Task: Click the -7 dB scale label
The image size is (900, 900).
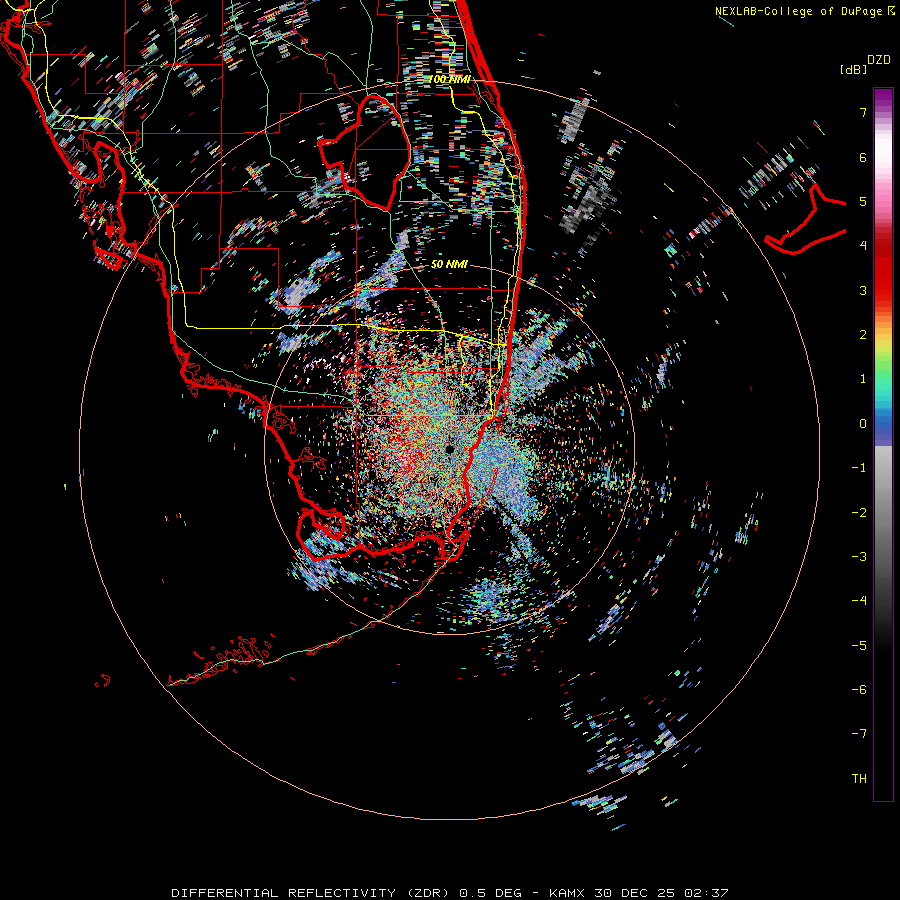Action: (x=859, y=734)
